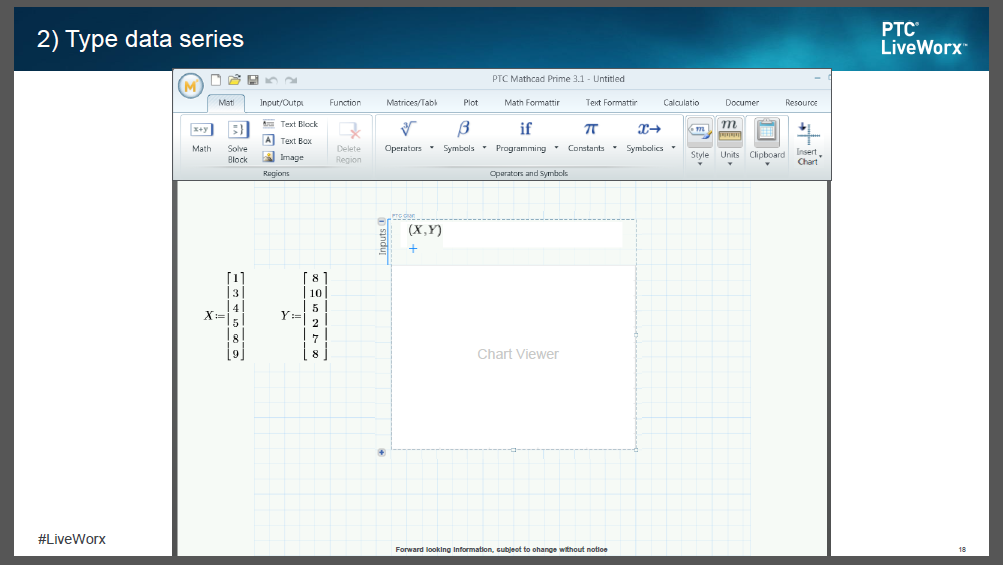Expand the Clipboard dropdown arrow

point(767,164)
